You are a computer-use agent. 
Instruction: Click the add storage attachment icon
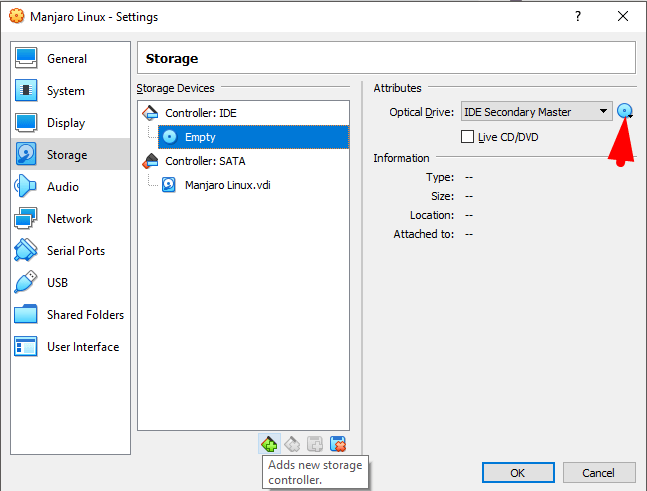tap(315, 444)
